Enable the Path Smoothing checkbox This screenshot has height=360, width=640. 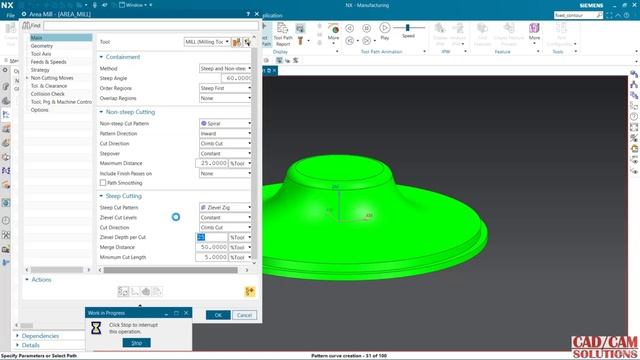103,183
